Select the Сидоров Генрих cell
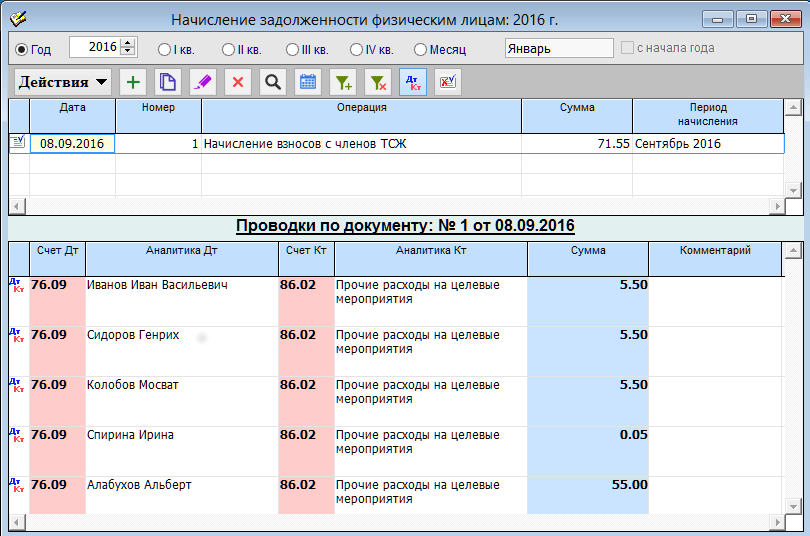Image resolution: width=810 pixels, height=536 pixels. pos(182,351)
